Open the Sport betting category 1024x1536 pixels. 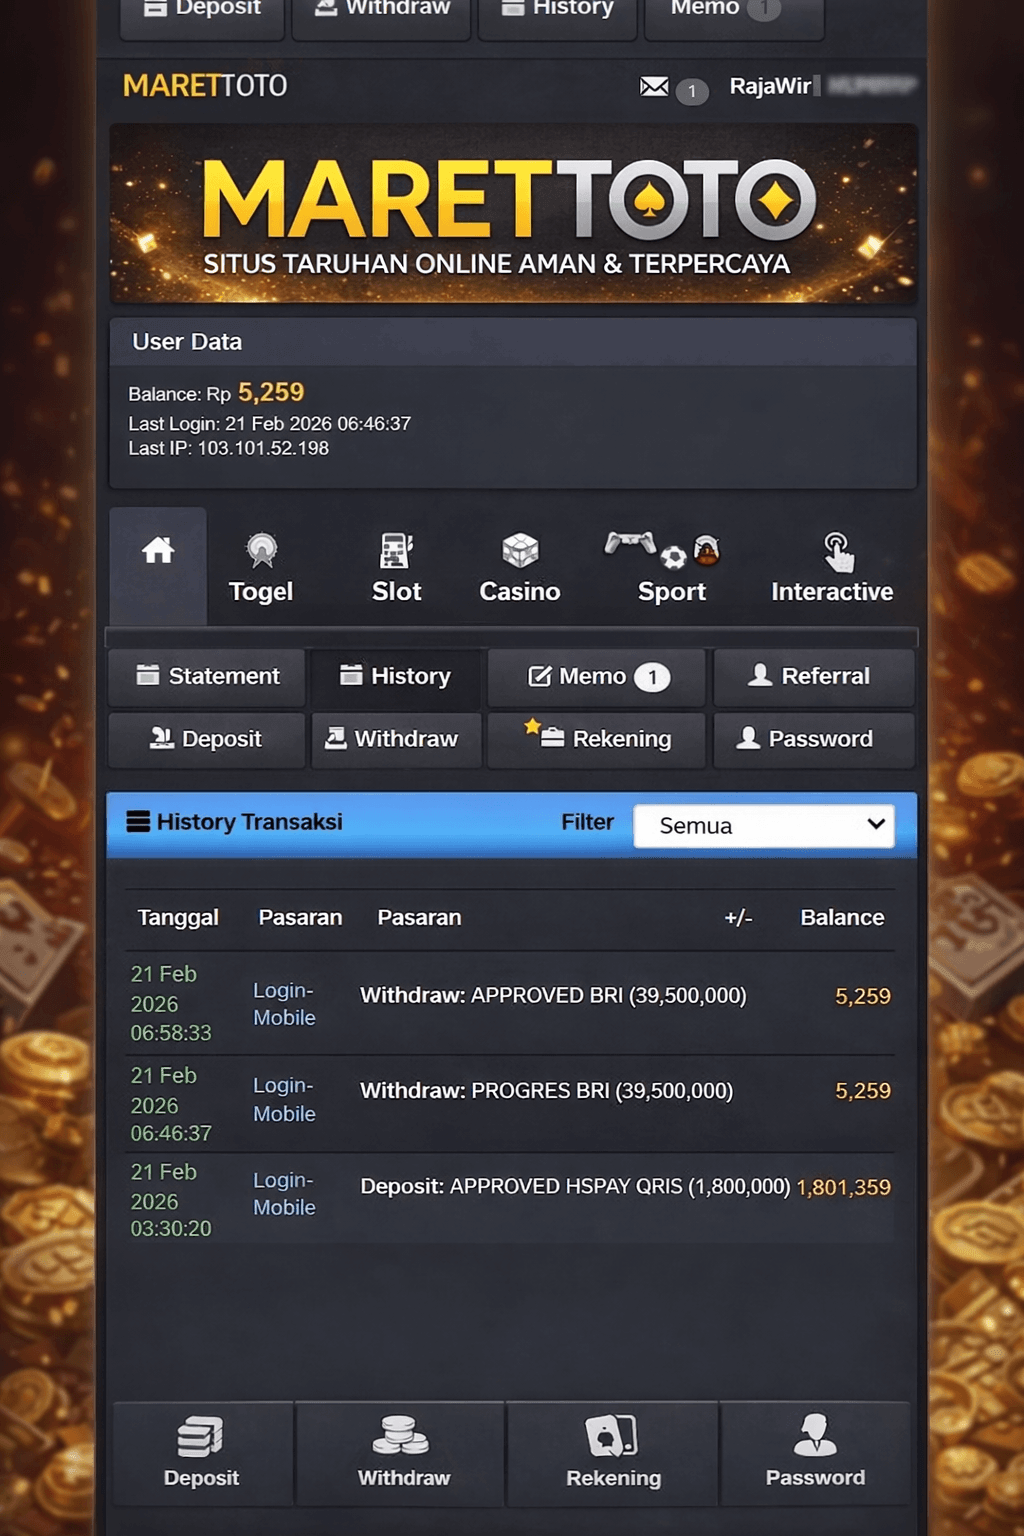671,567
